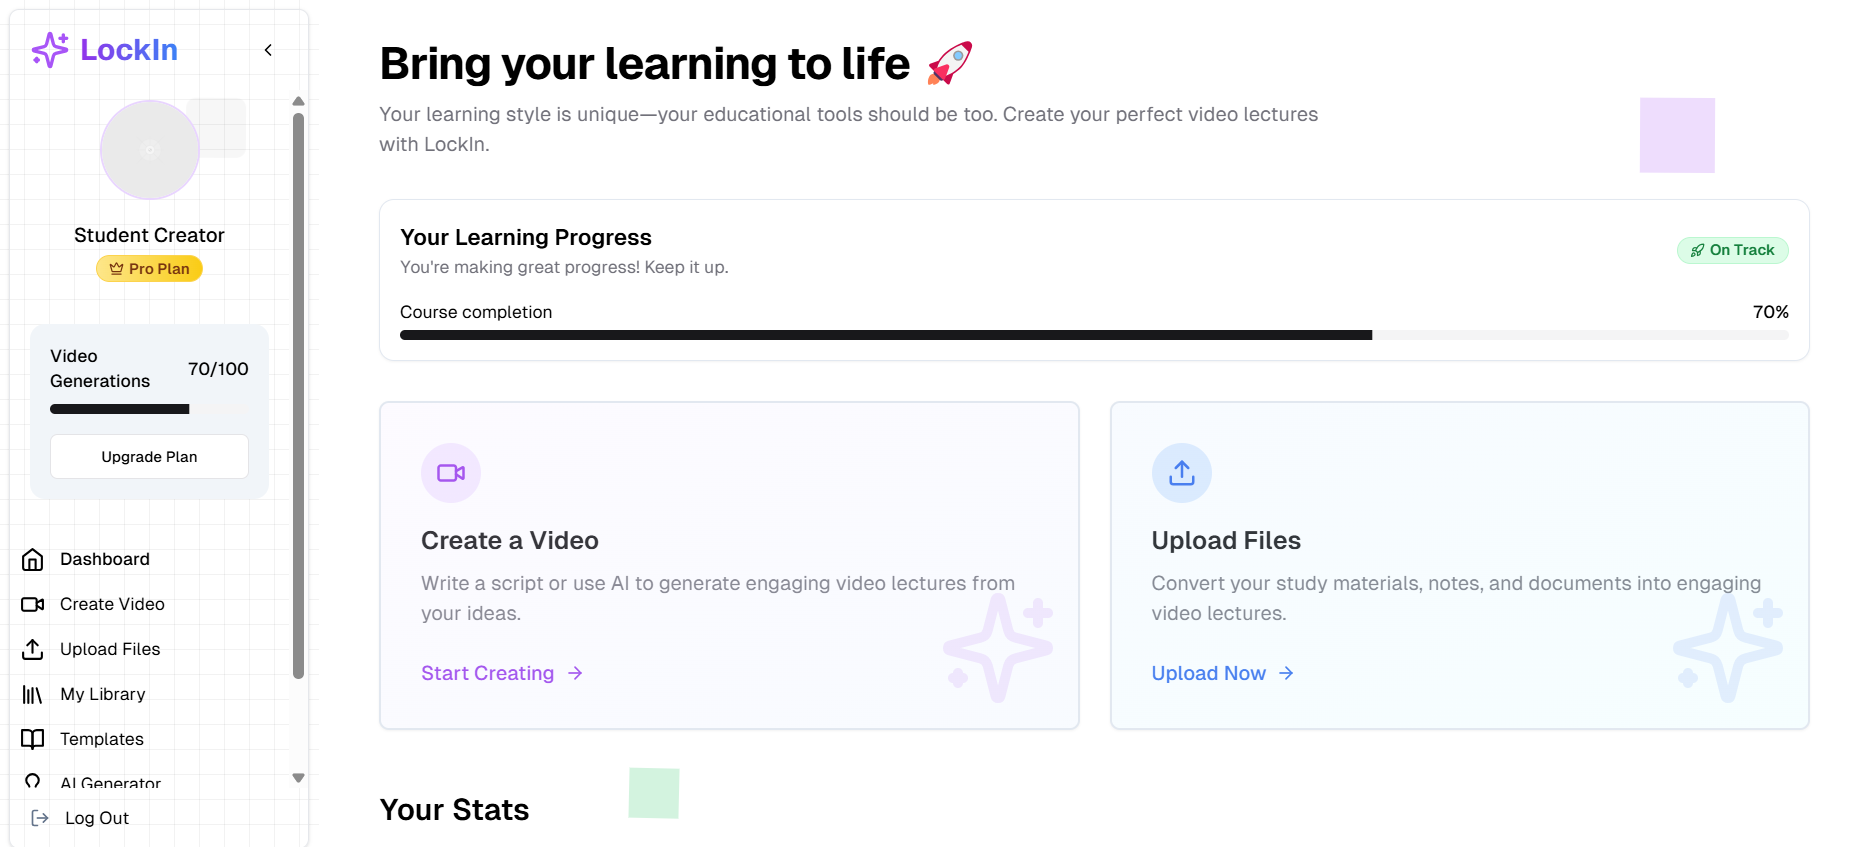
Task: Click the Templates book icon
Action: [33, 739]
